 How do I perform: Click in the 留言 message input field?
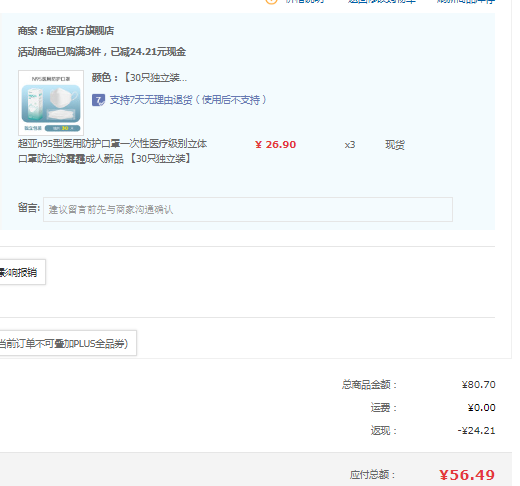pyautogui.click(x=248, y=209)
